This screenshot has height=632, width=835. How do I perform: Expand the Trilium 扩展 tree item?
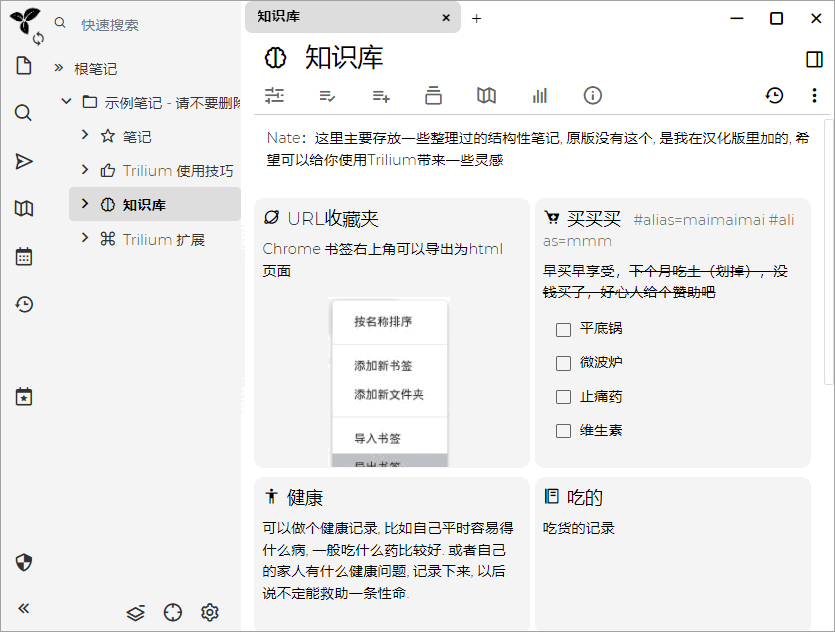84,239
